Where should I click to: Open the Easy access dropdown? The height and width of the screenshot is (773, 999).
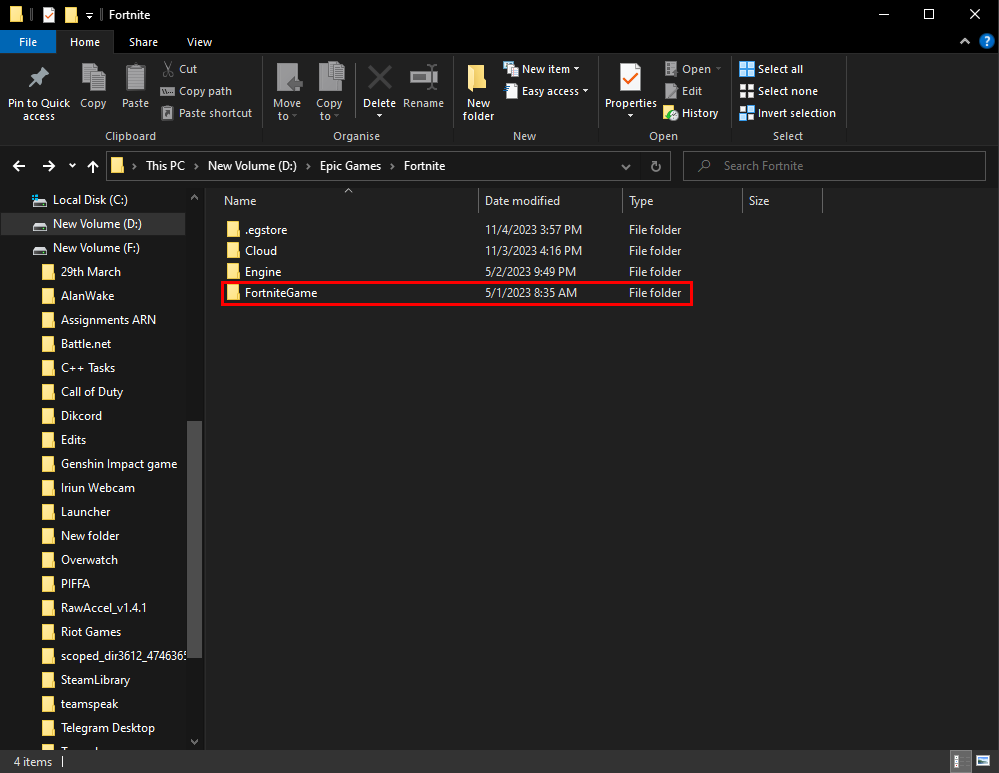coord(546,91)
